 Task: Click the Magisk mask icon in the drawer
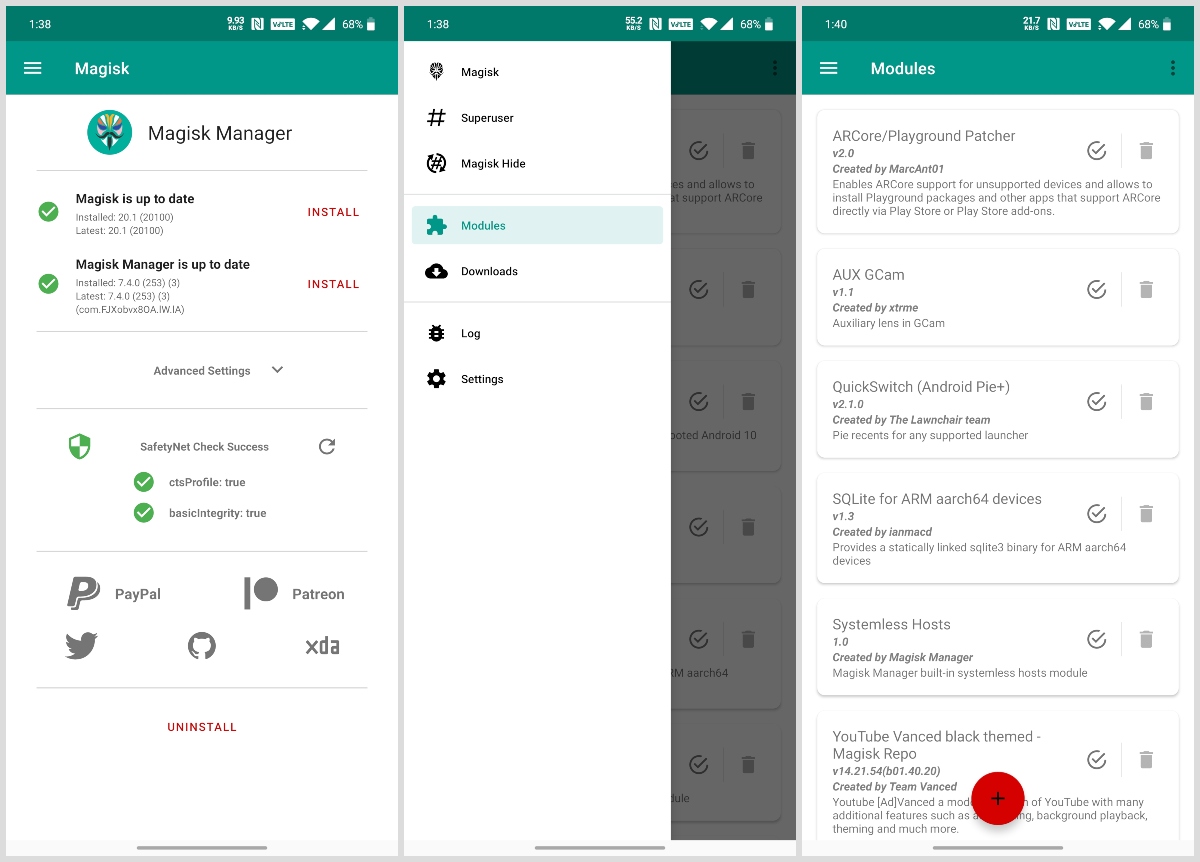[x=436, y=72]
